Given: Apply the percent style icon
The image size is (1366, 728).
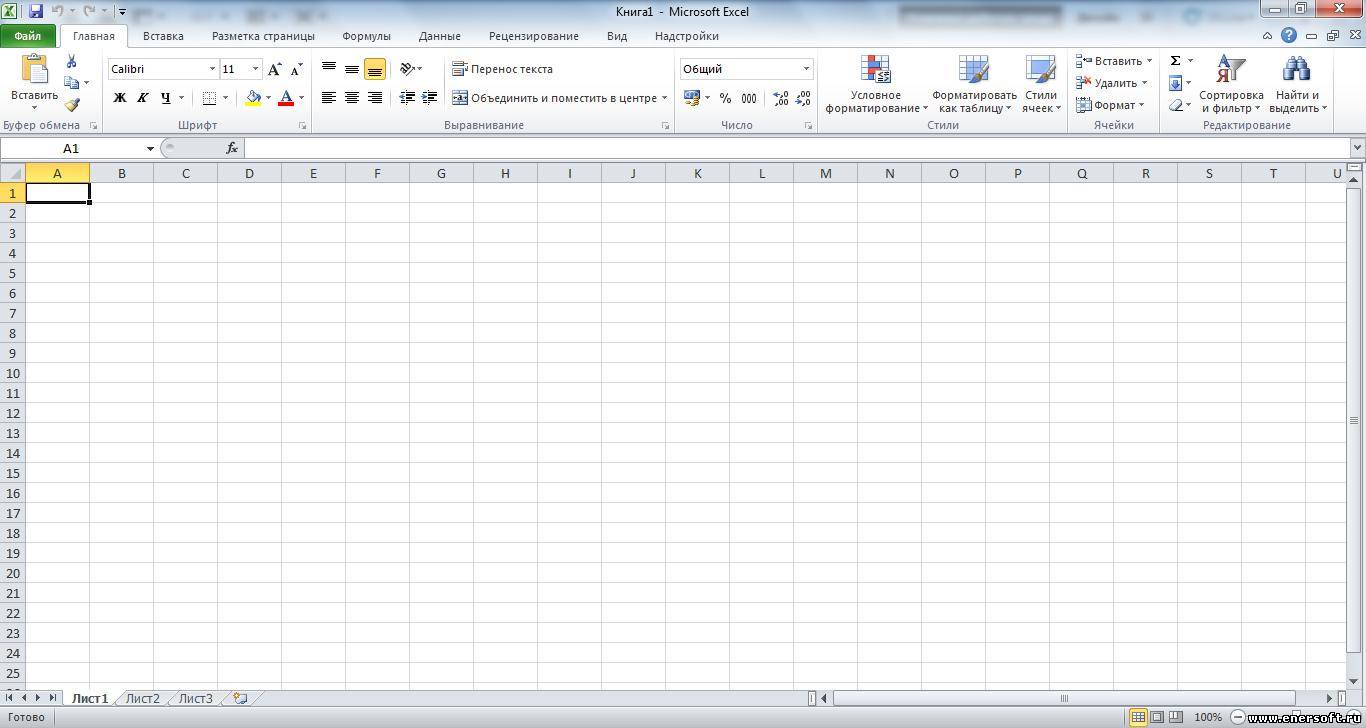Looking at the screenshot, I should click(725, 98).
